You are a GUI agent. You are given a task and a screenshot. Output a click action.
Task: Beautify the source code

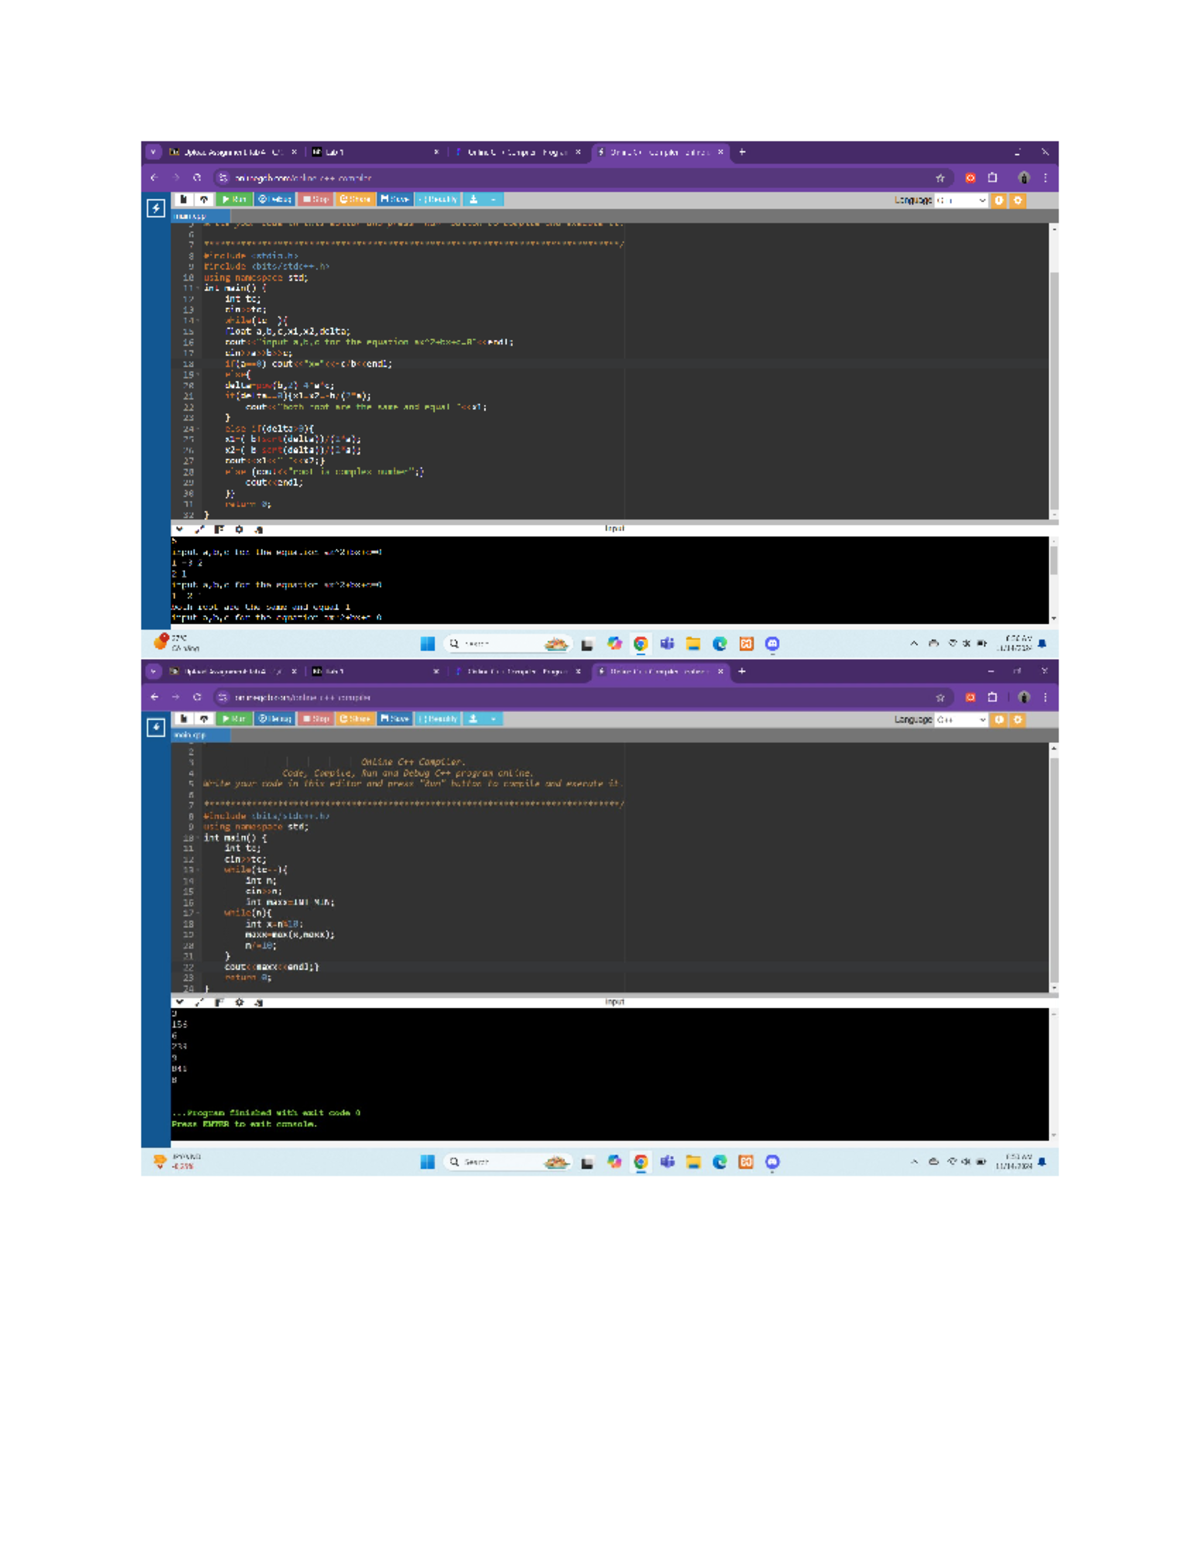437,199
